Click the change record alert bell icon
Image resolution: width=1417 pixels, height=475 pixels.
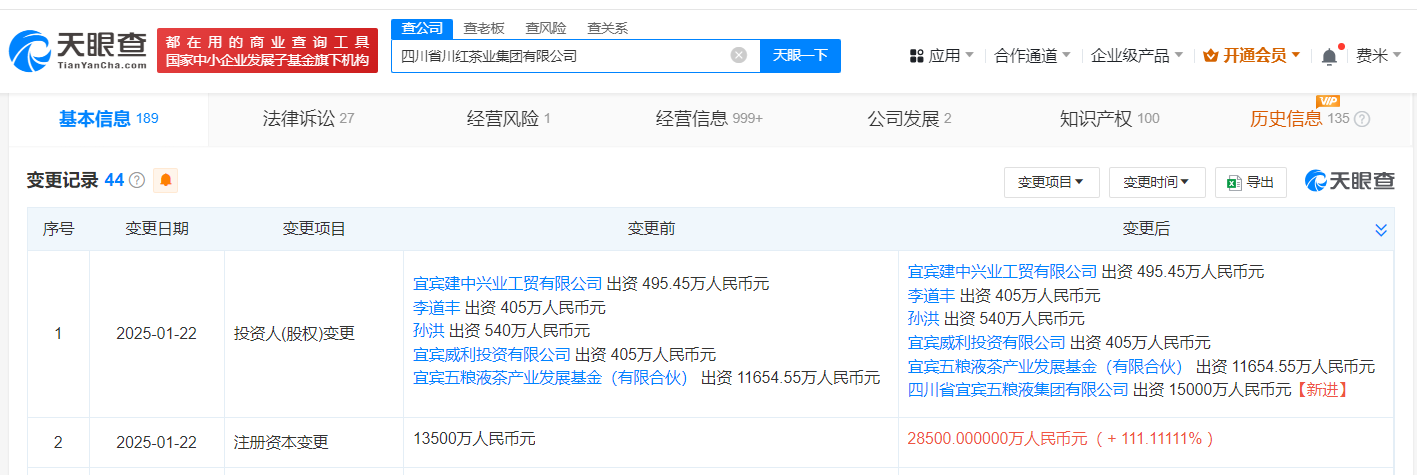(166, 180)
